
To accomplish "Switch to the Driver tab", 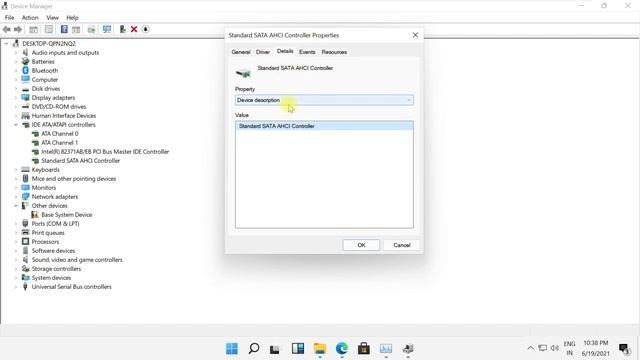I will 263,52.
